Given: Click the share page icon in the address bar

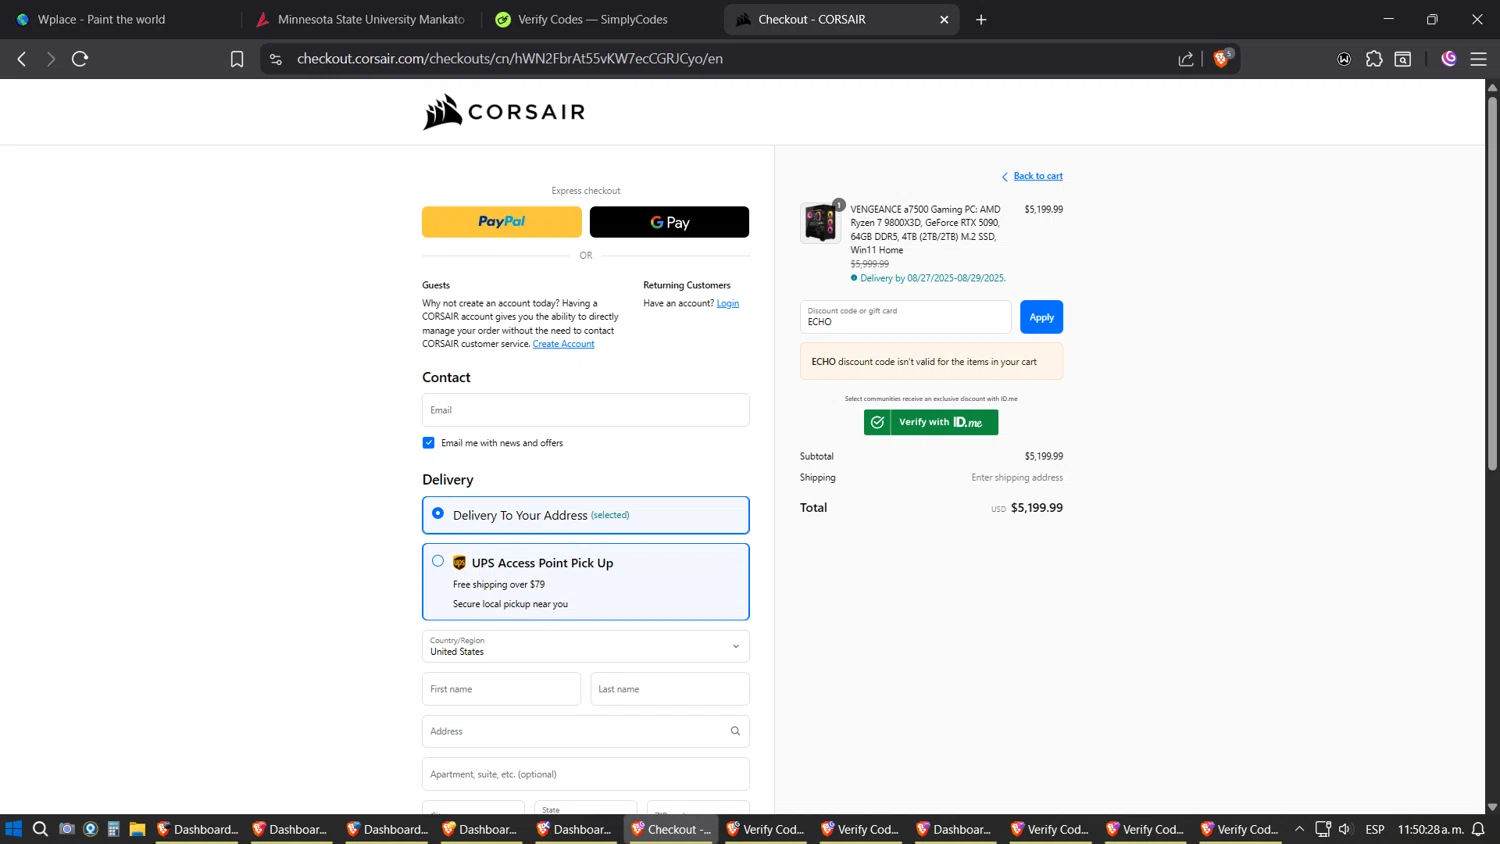Looking at the screenshot, I should tap(1186, 59).
